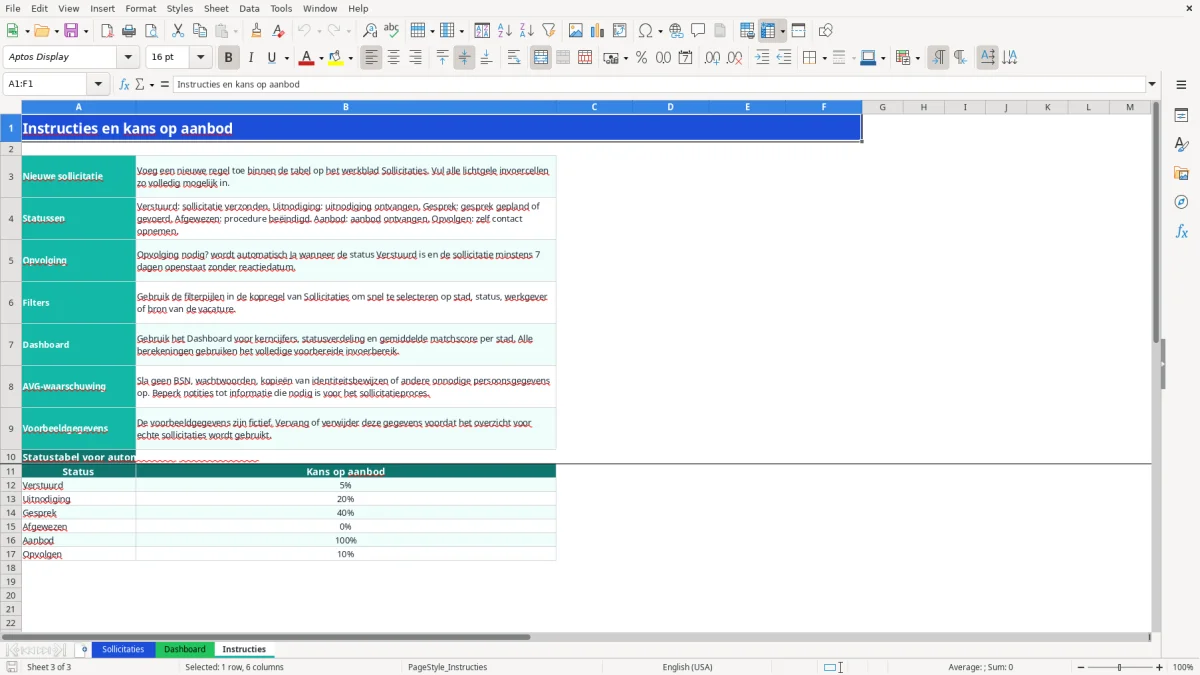Toggle Merge and Center Cells
Screen dimensions: 1200x675
(x=541, y=58)
